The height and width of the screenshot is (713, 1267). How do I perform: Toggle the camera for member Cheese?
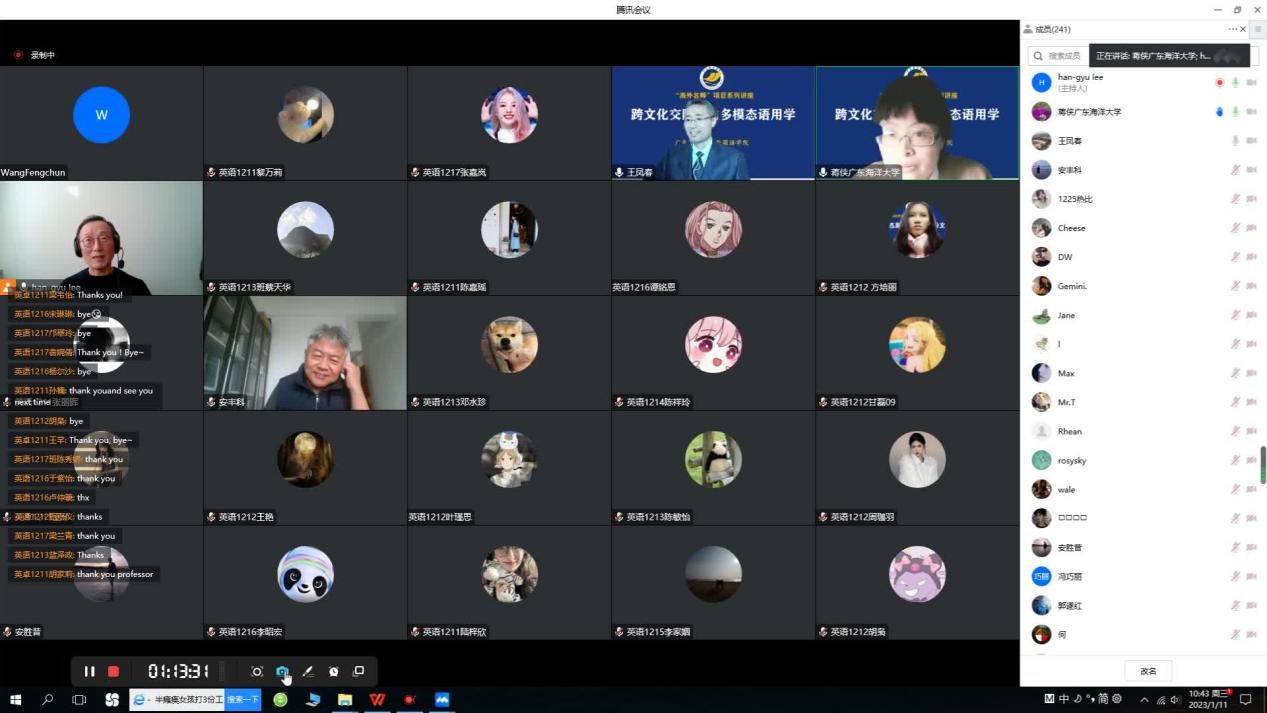pyautogui.click(x=1251, y=228)
